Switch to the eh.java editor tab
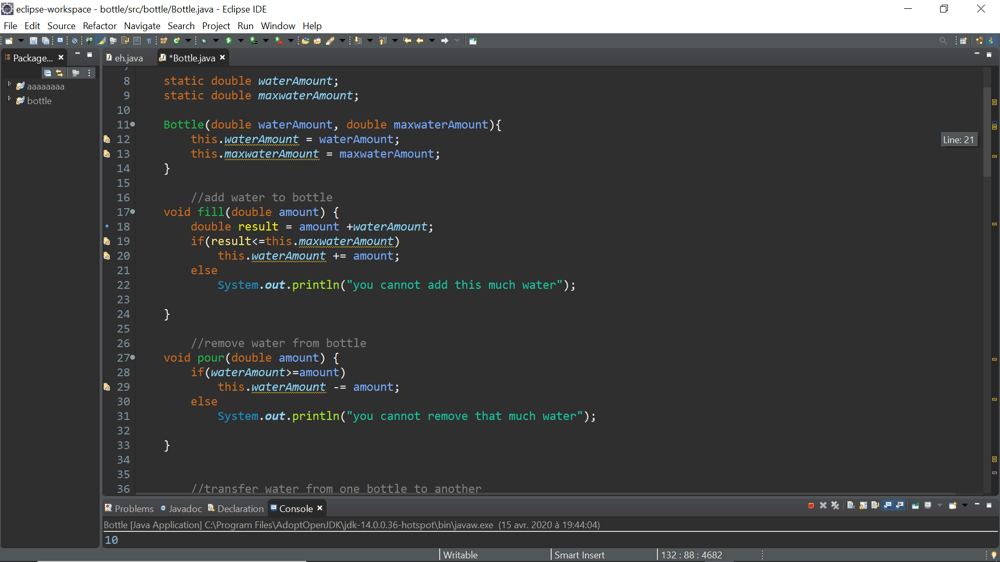Image resolution: width=1000 pixels, height=562 pixels. [124, 58]
